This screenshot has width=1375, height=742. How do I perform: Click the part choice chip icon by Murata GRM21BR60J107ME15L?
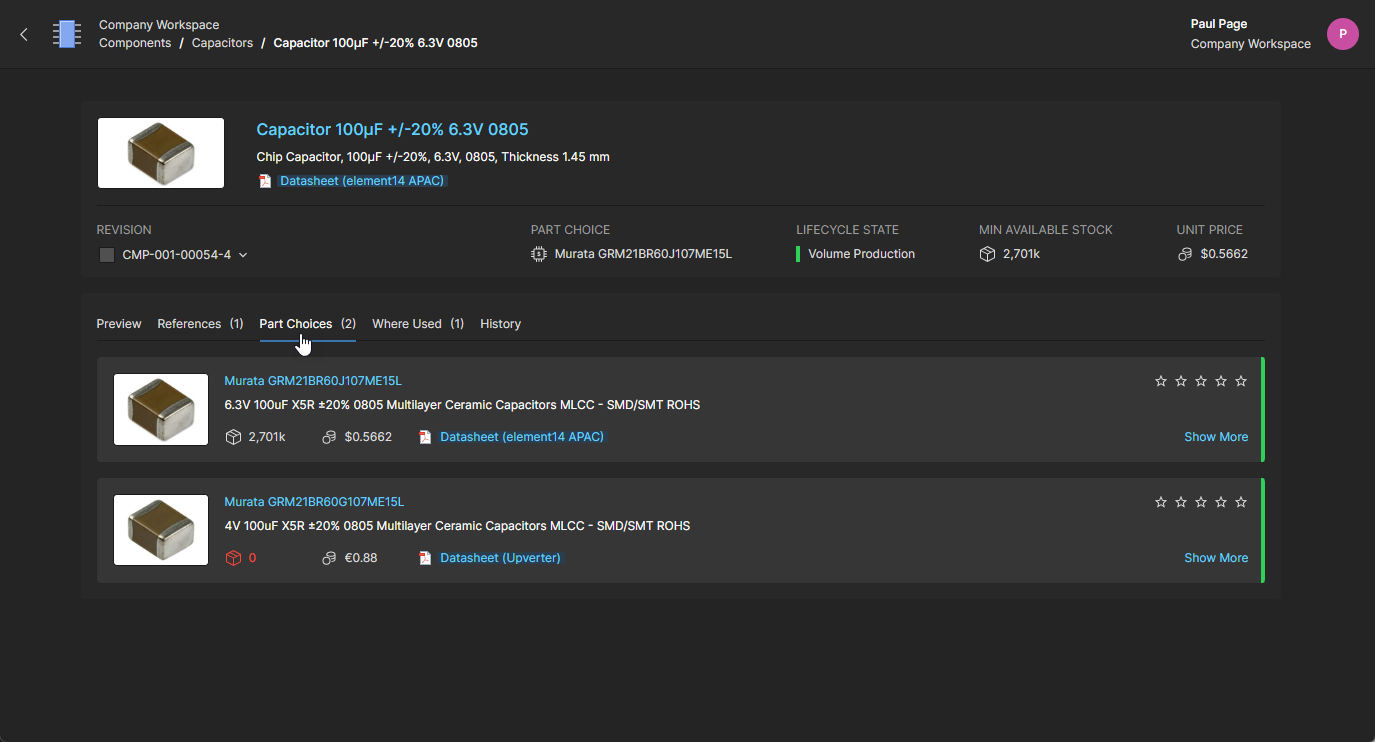[539, 254]
